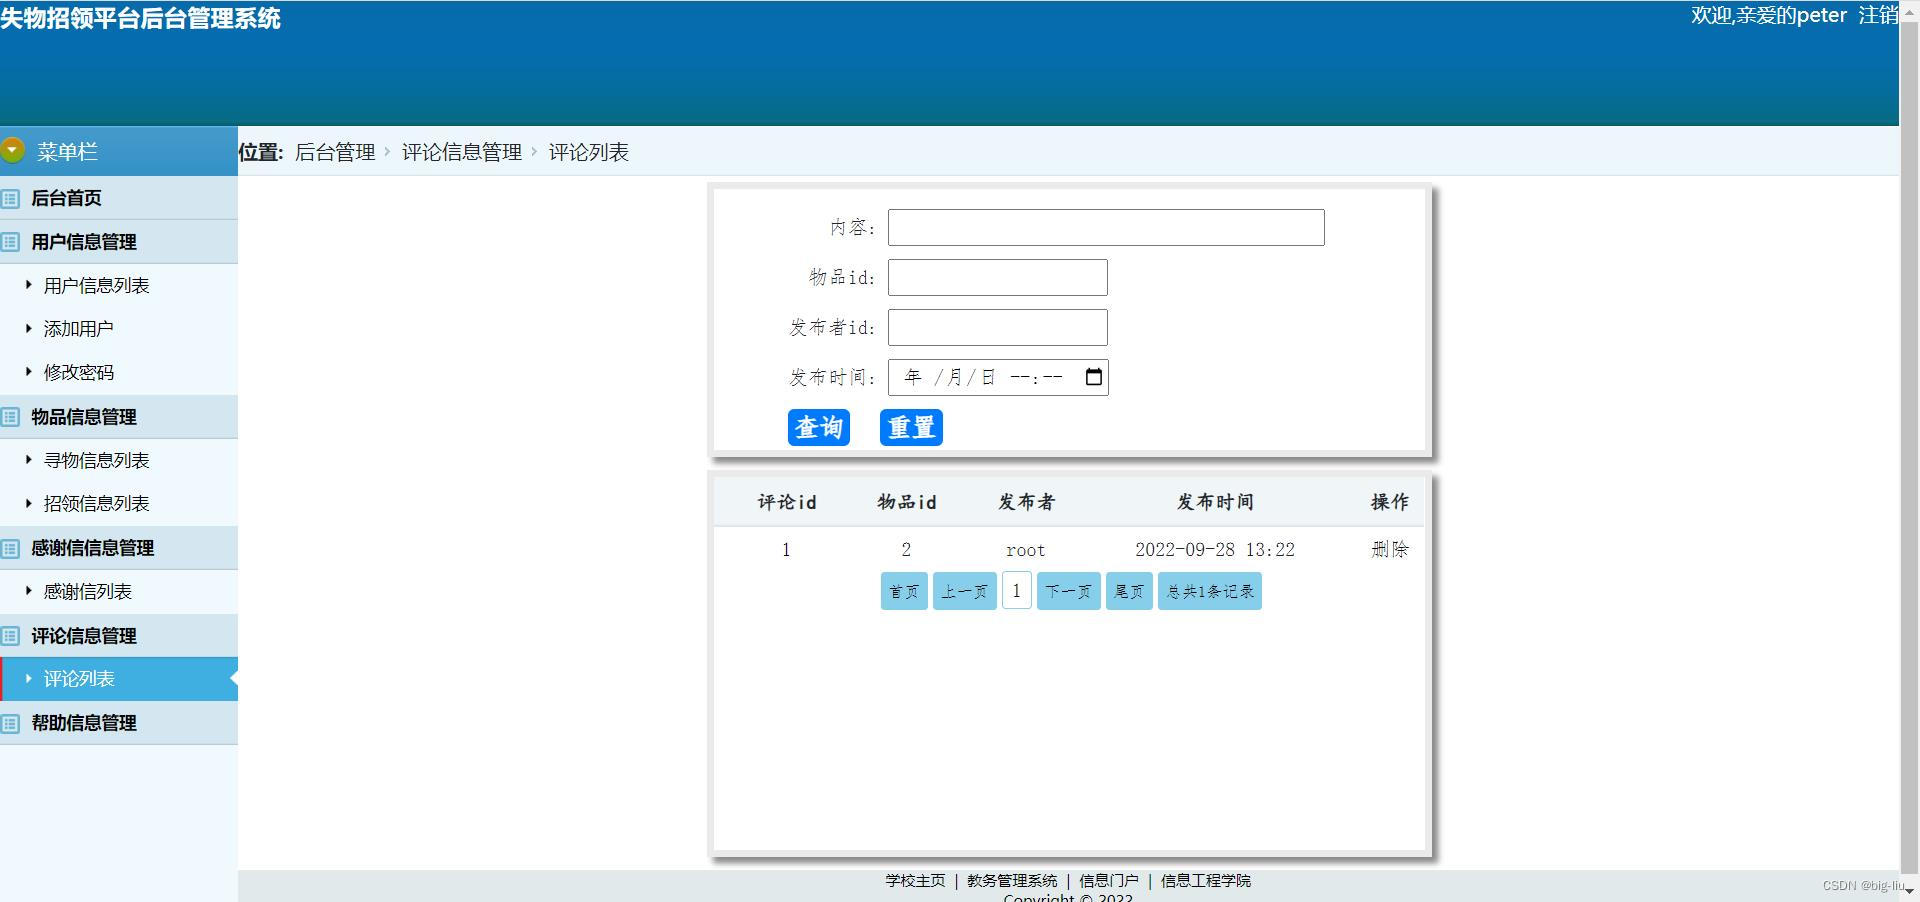
Task: Open 修改密码 page
Action: (x=78, y=373)
